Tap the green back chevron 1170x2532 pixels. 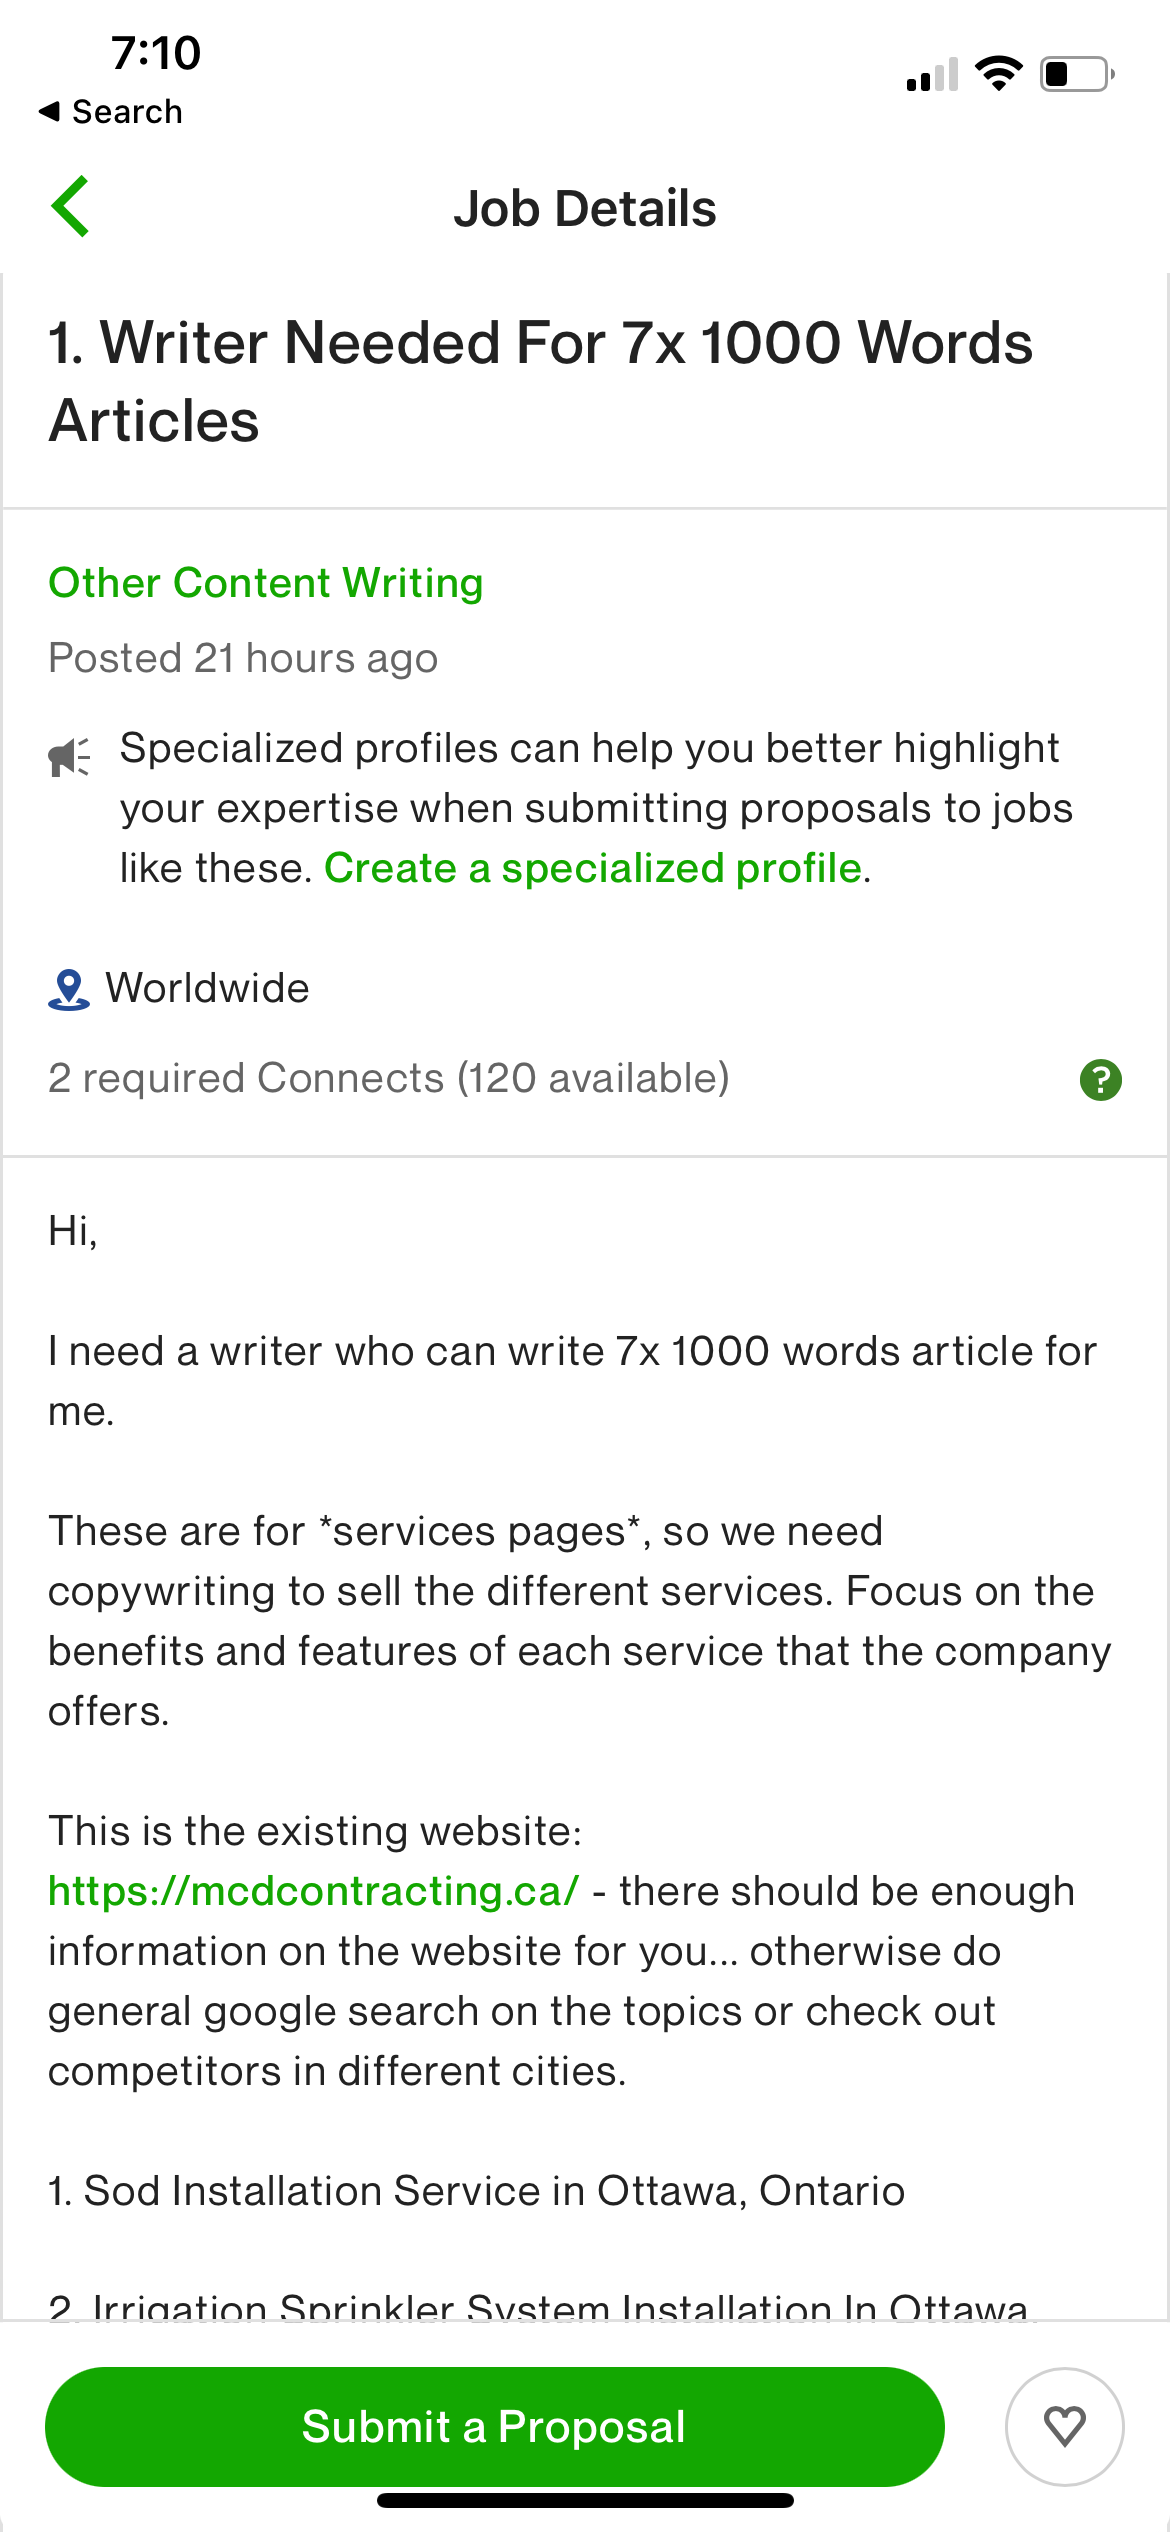click(x=70, y=207)
